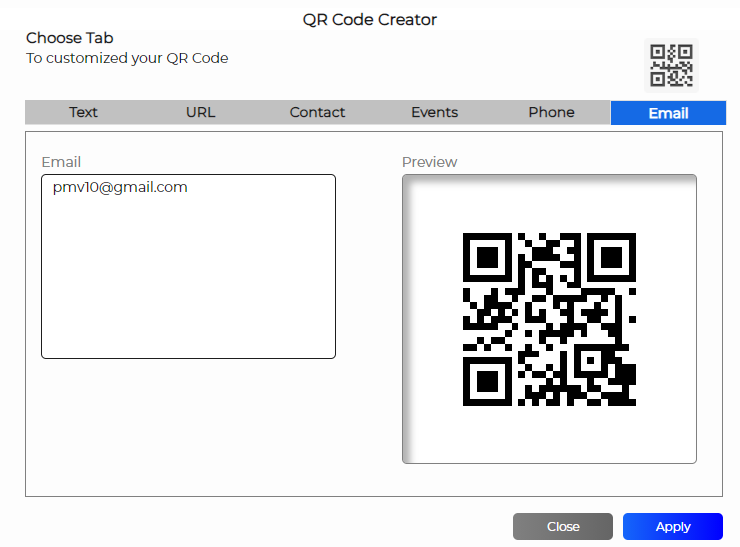
Task: Click the Close button
Action: [x=563, y=526]
